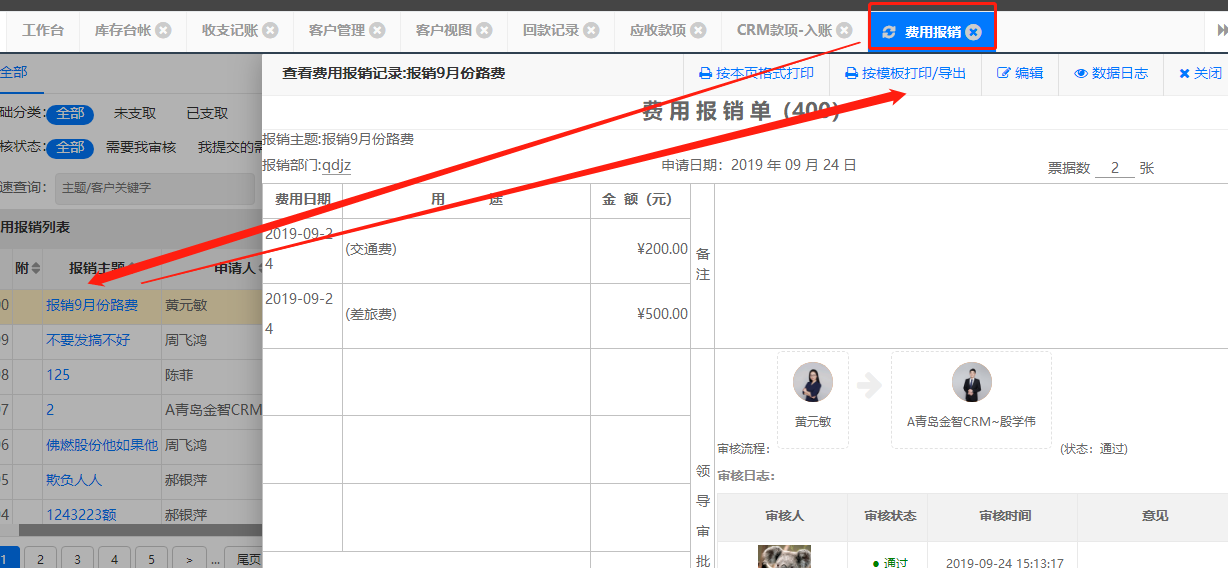
Task: Click the next page > button
Action: click(x=189, y=559)
